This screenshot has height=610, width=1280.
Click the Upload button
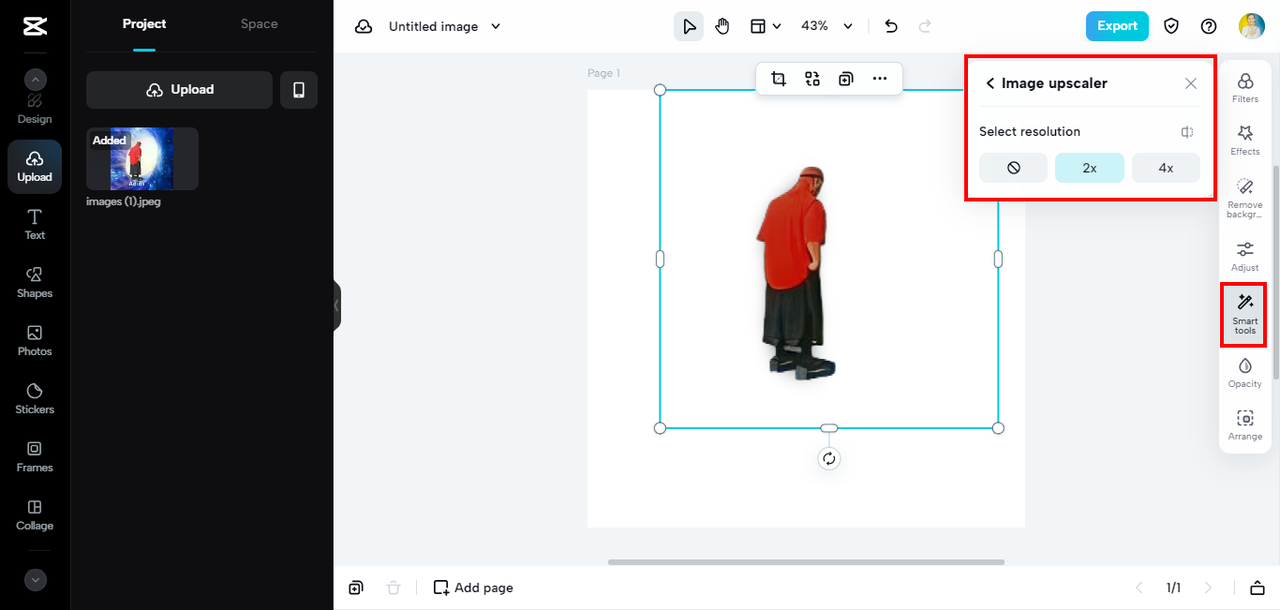click(x=179, y=90)
